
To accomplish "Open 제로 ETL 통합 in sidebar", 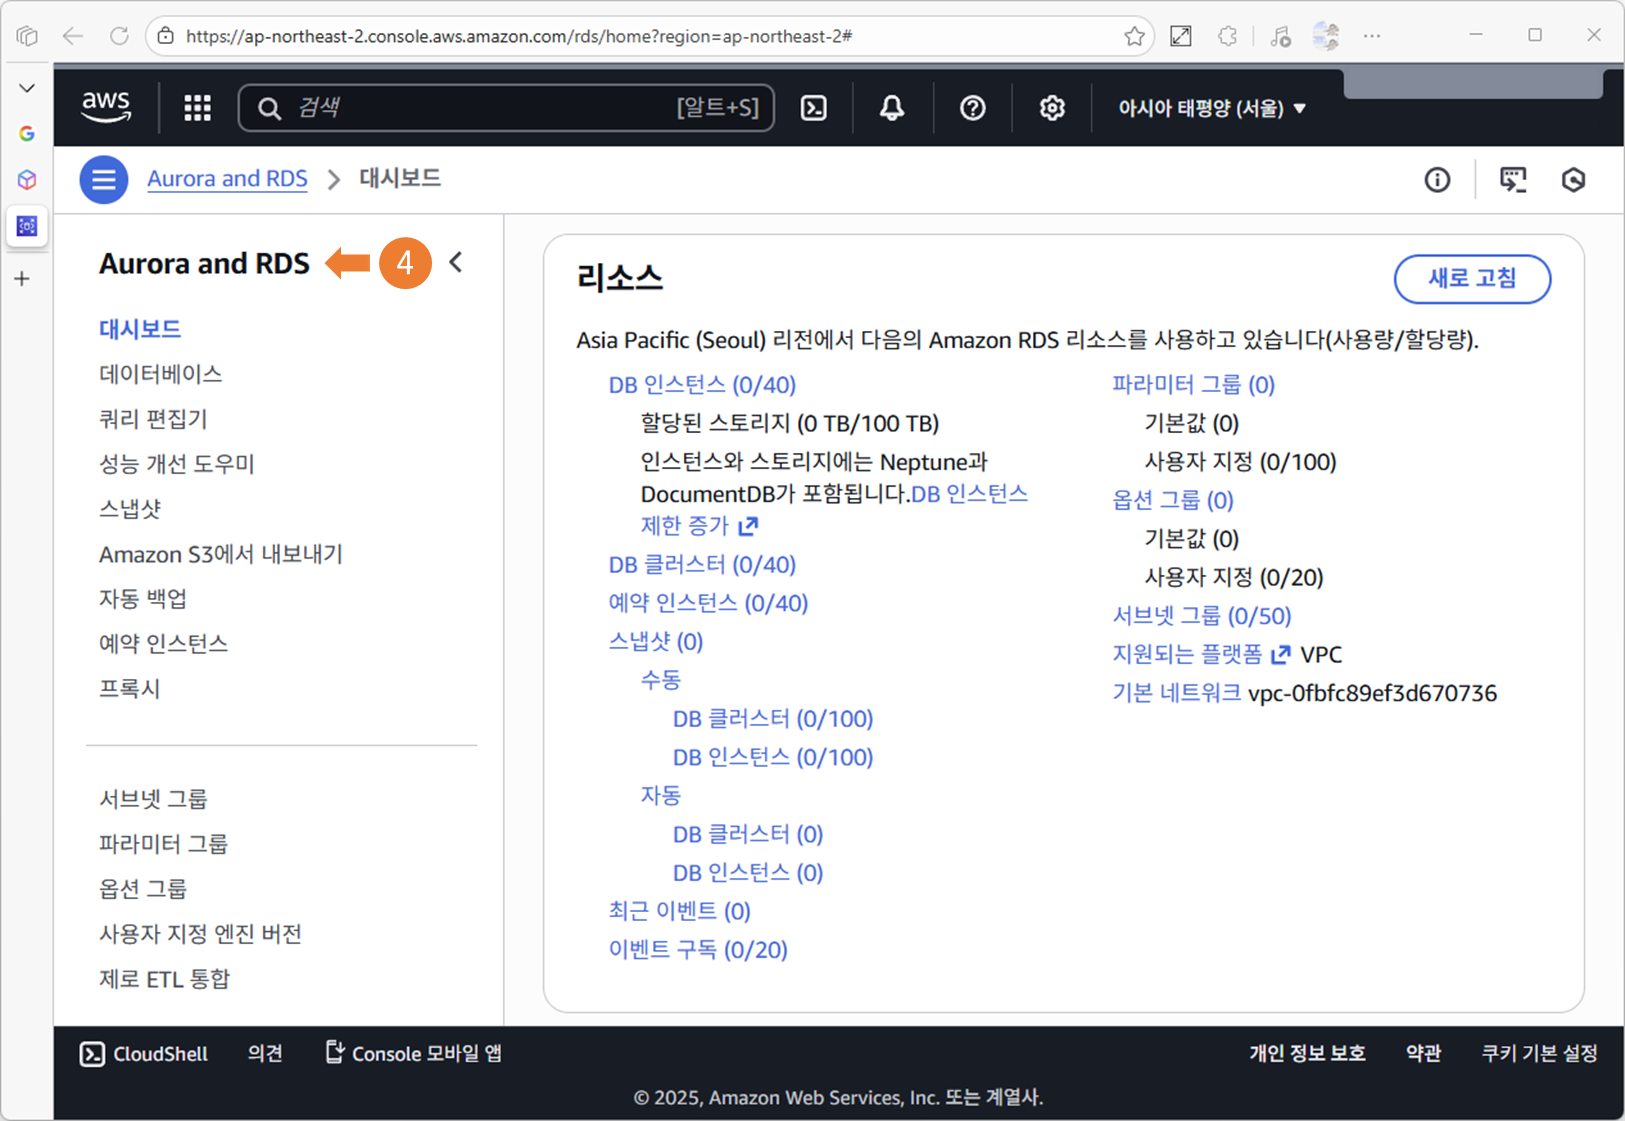I will [164, 979].
